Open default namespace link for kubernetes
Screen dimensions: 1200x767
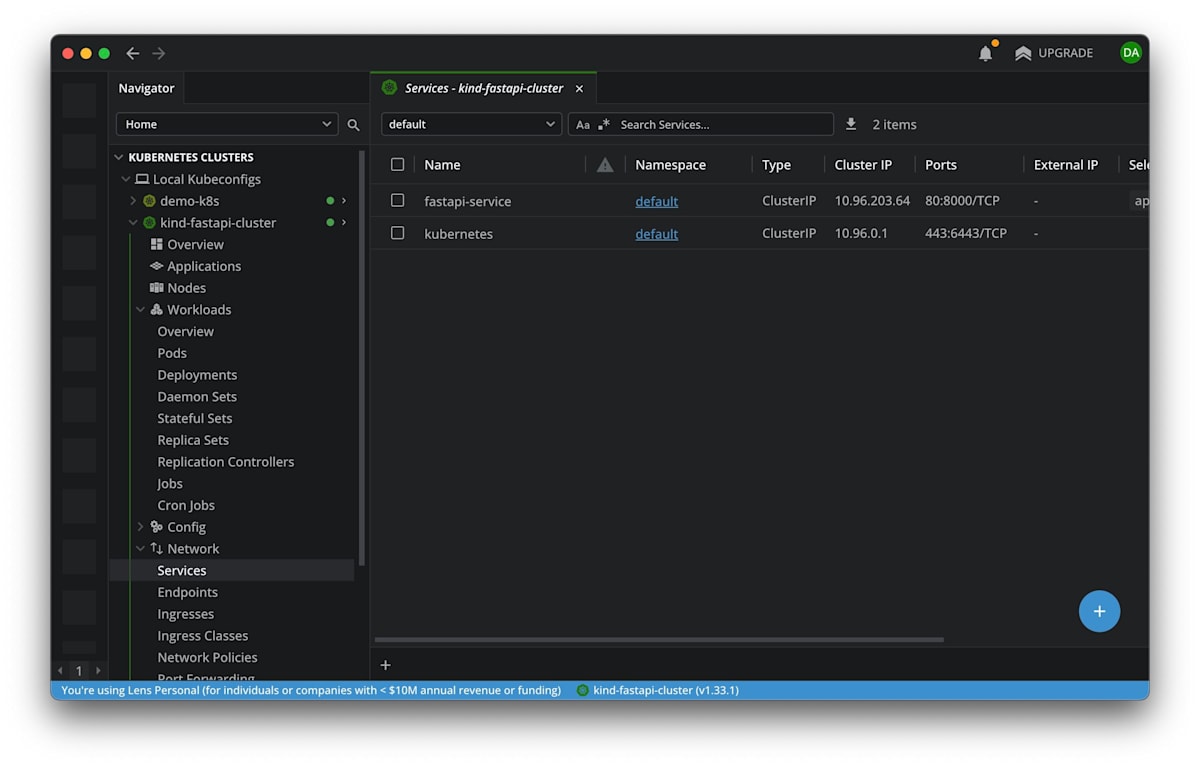657,234
